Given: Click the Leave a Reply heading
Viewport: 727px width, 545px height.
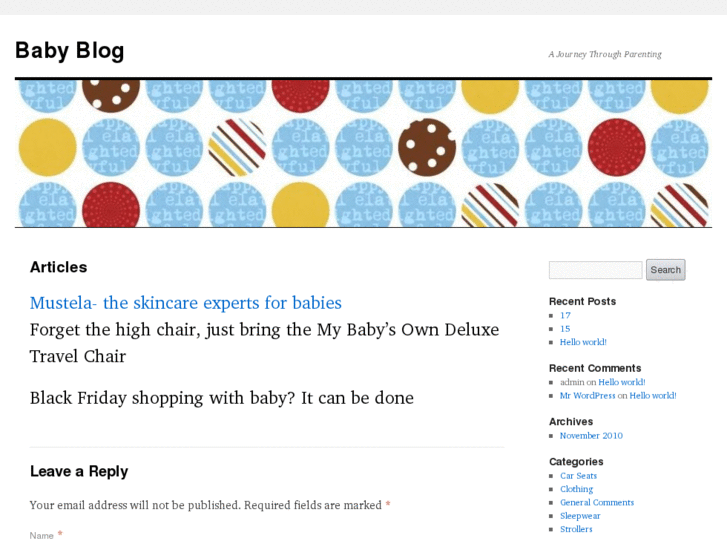Looking at the screenshot, I should [x=79, y=472].
